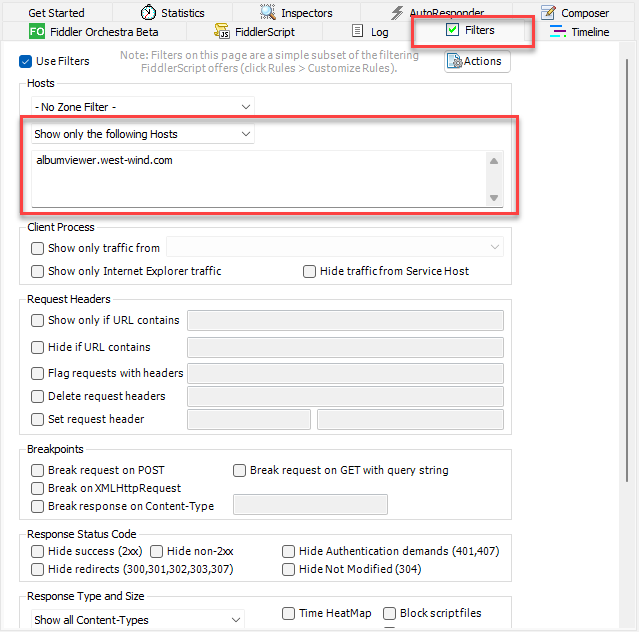
Task: Uncheck the Use Filters checkbox
Action: point(25,62)
